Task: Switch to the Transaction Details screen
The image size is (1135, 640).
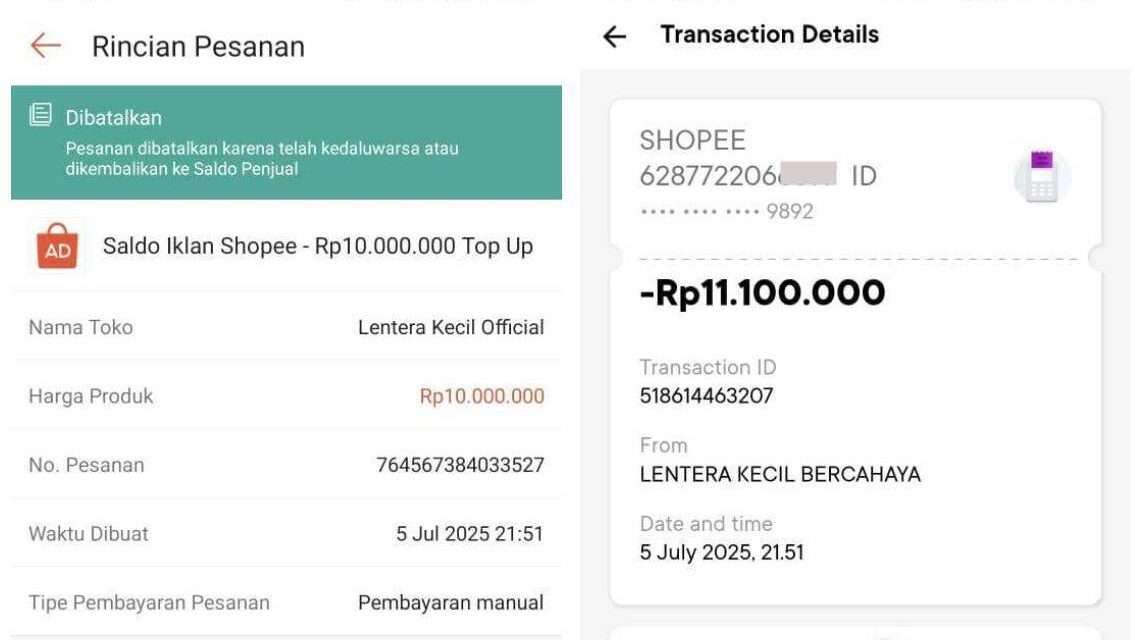Action: 768,34
